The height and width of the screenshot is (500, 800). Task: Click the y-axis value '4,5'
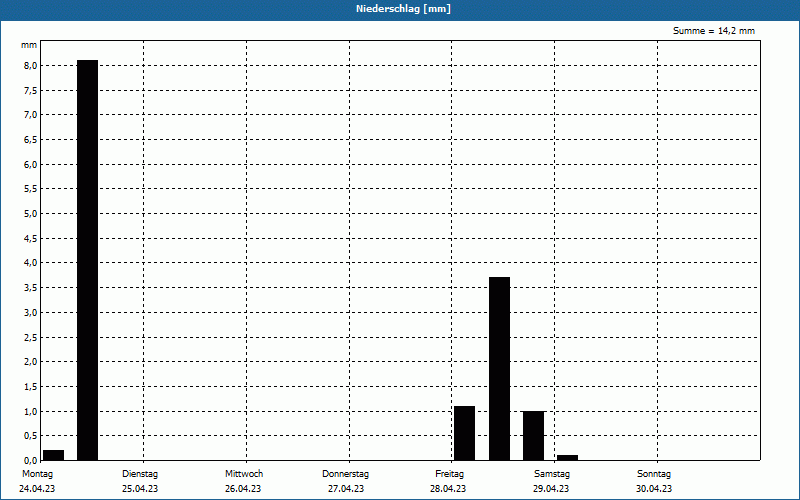click(x=30, y=238)
